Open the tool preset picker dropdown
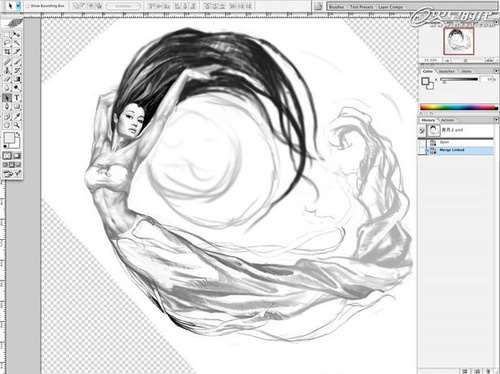500x374 pixels. click(18, 6)
